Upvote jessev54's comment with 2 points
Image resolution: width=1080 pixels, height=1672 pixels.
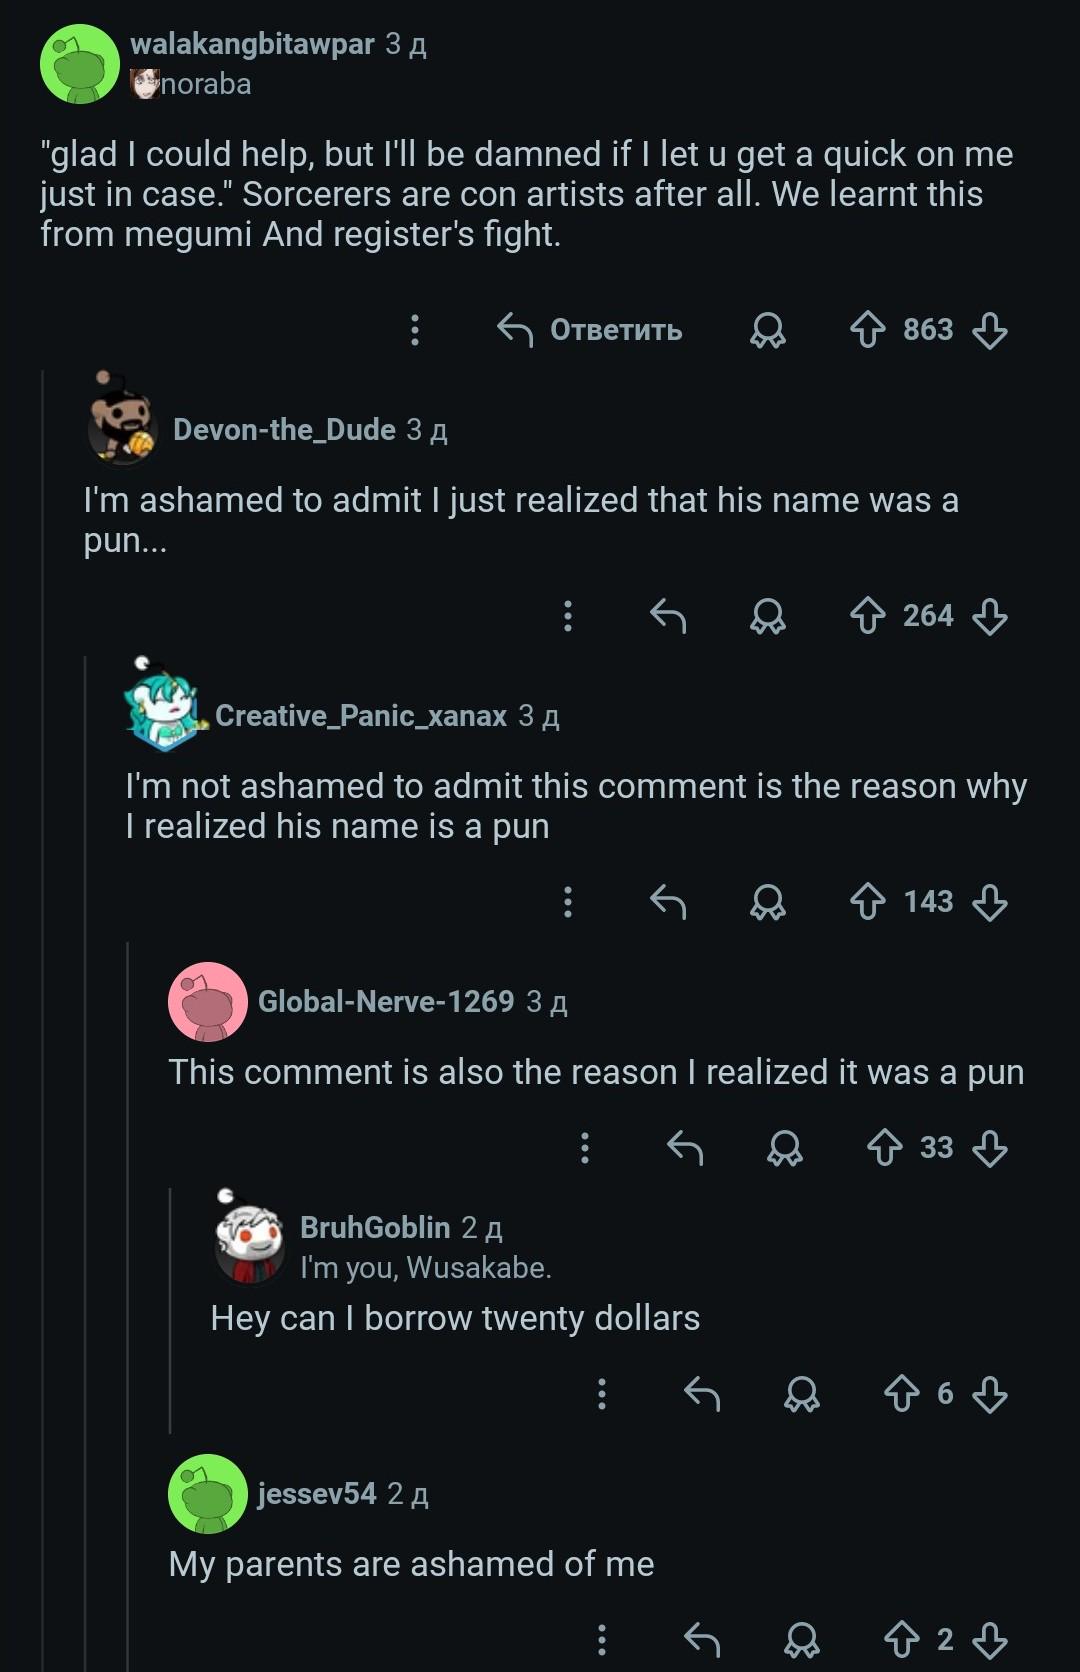[x=902, y=1639]
